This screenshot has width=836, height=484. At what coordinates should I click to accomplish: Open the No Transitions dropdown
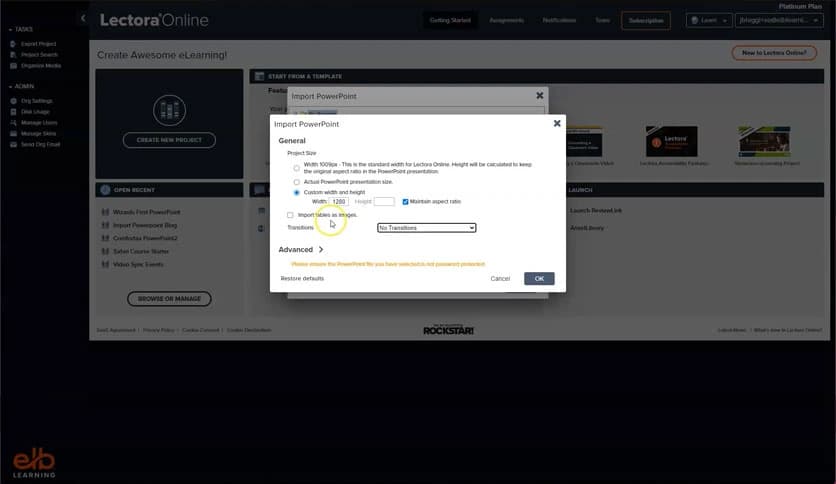tap(427, 228)
